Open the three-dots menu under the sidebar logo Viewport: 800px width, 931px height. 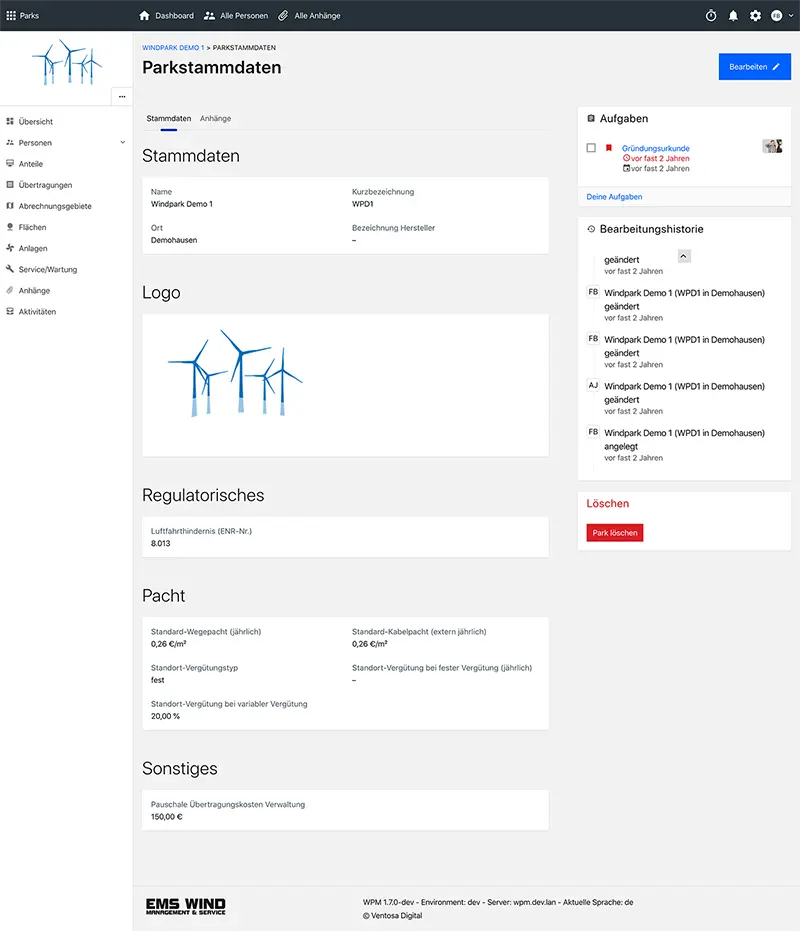tap(122, 97)
